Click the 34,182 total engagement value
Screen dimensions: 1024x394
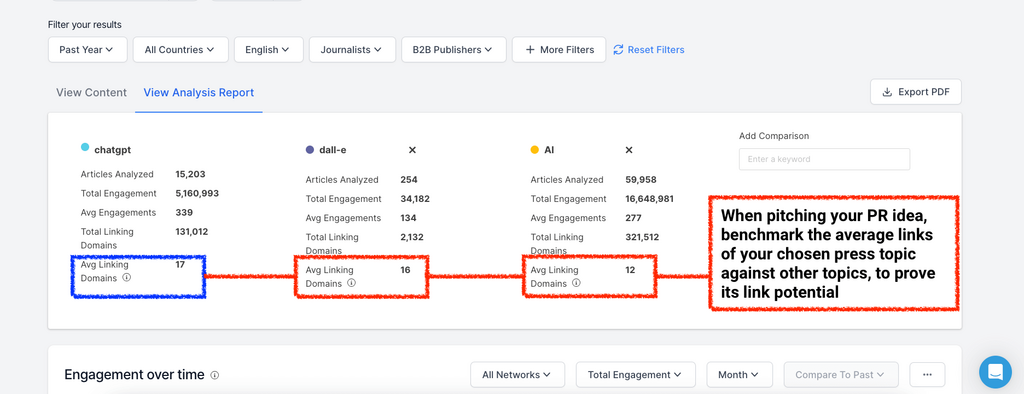[x=415, y=199]
